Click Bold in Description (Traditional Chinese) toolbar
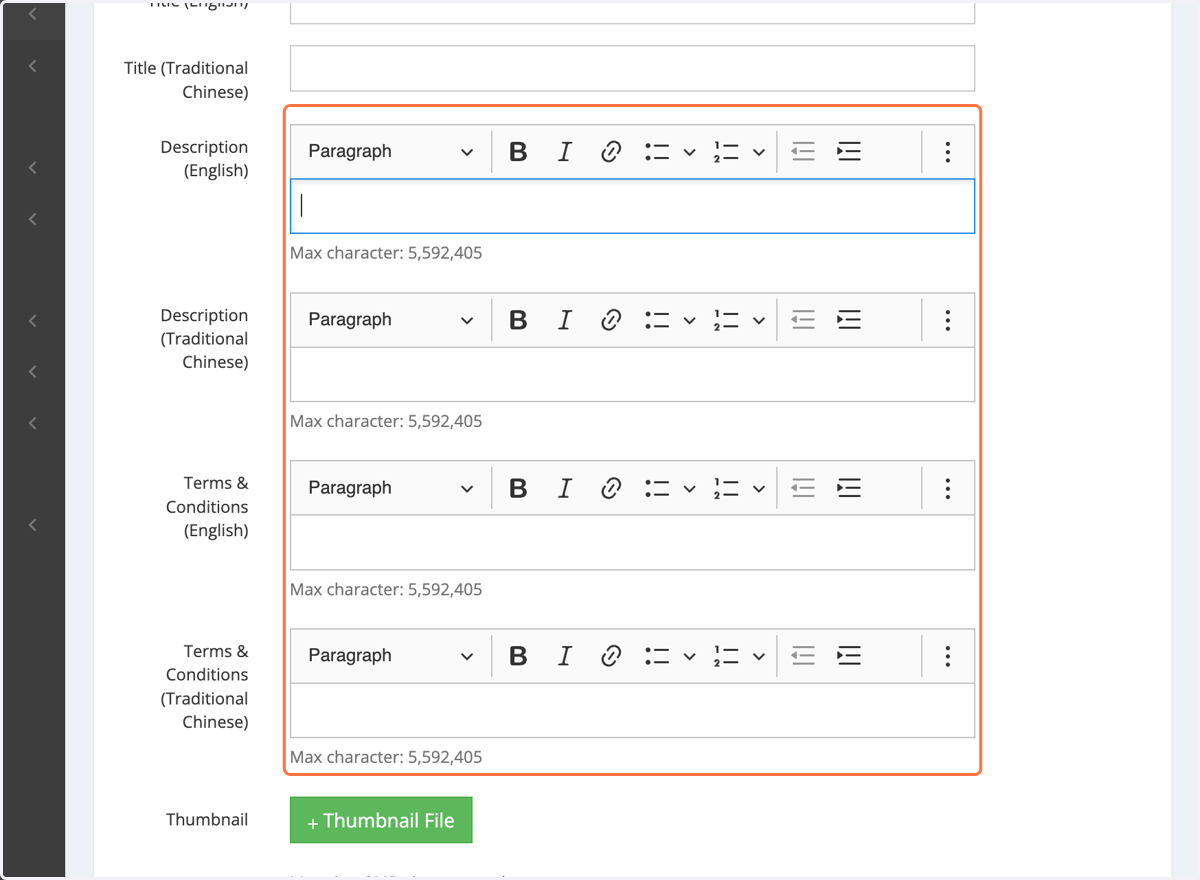1200x880 pixels. click(x=518, y=320)
